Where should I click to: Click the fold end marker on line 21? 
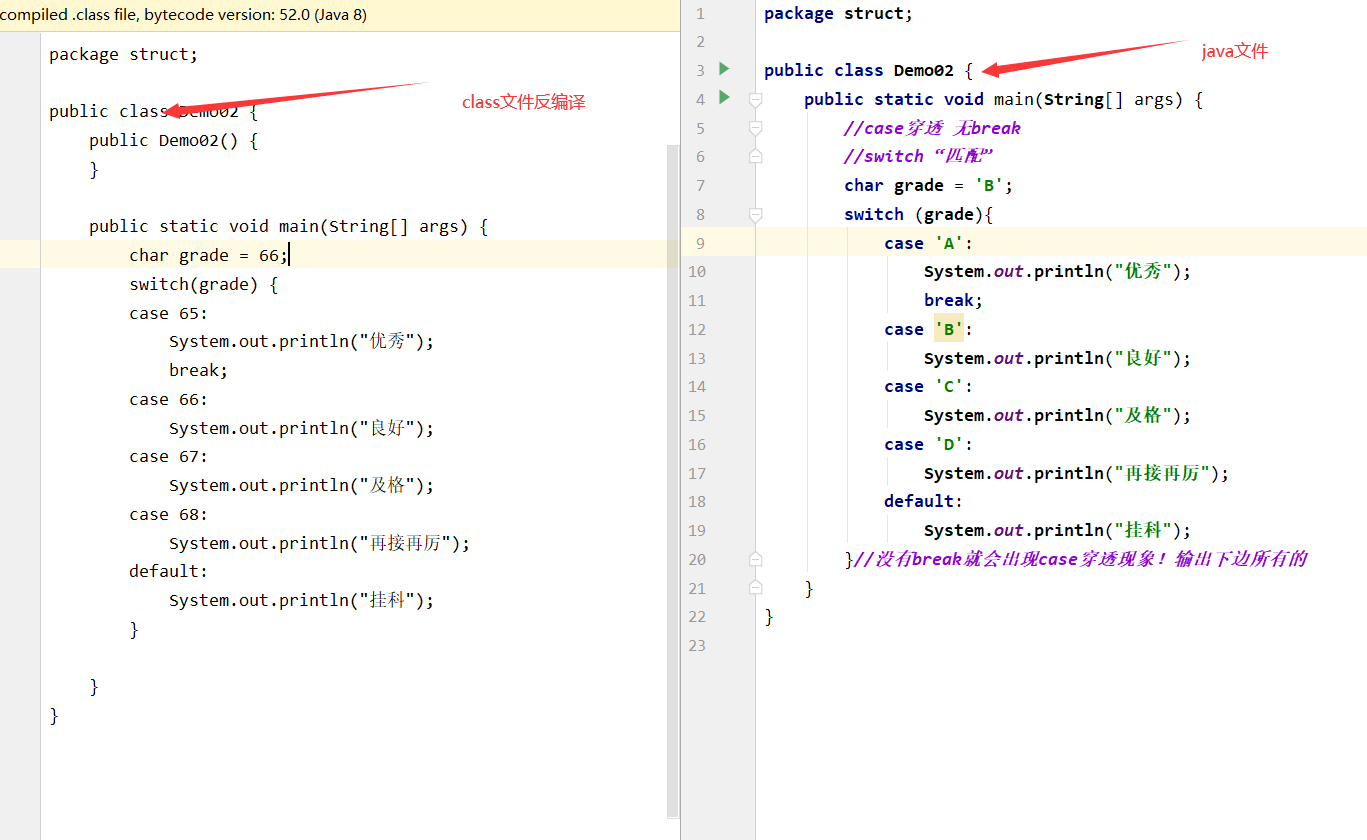756,588
